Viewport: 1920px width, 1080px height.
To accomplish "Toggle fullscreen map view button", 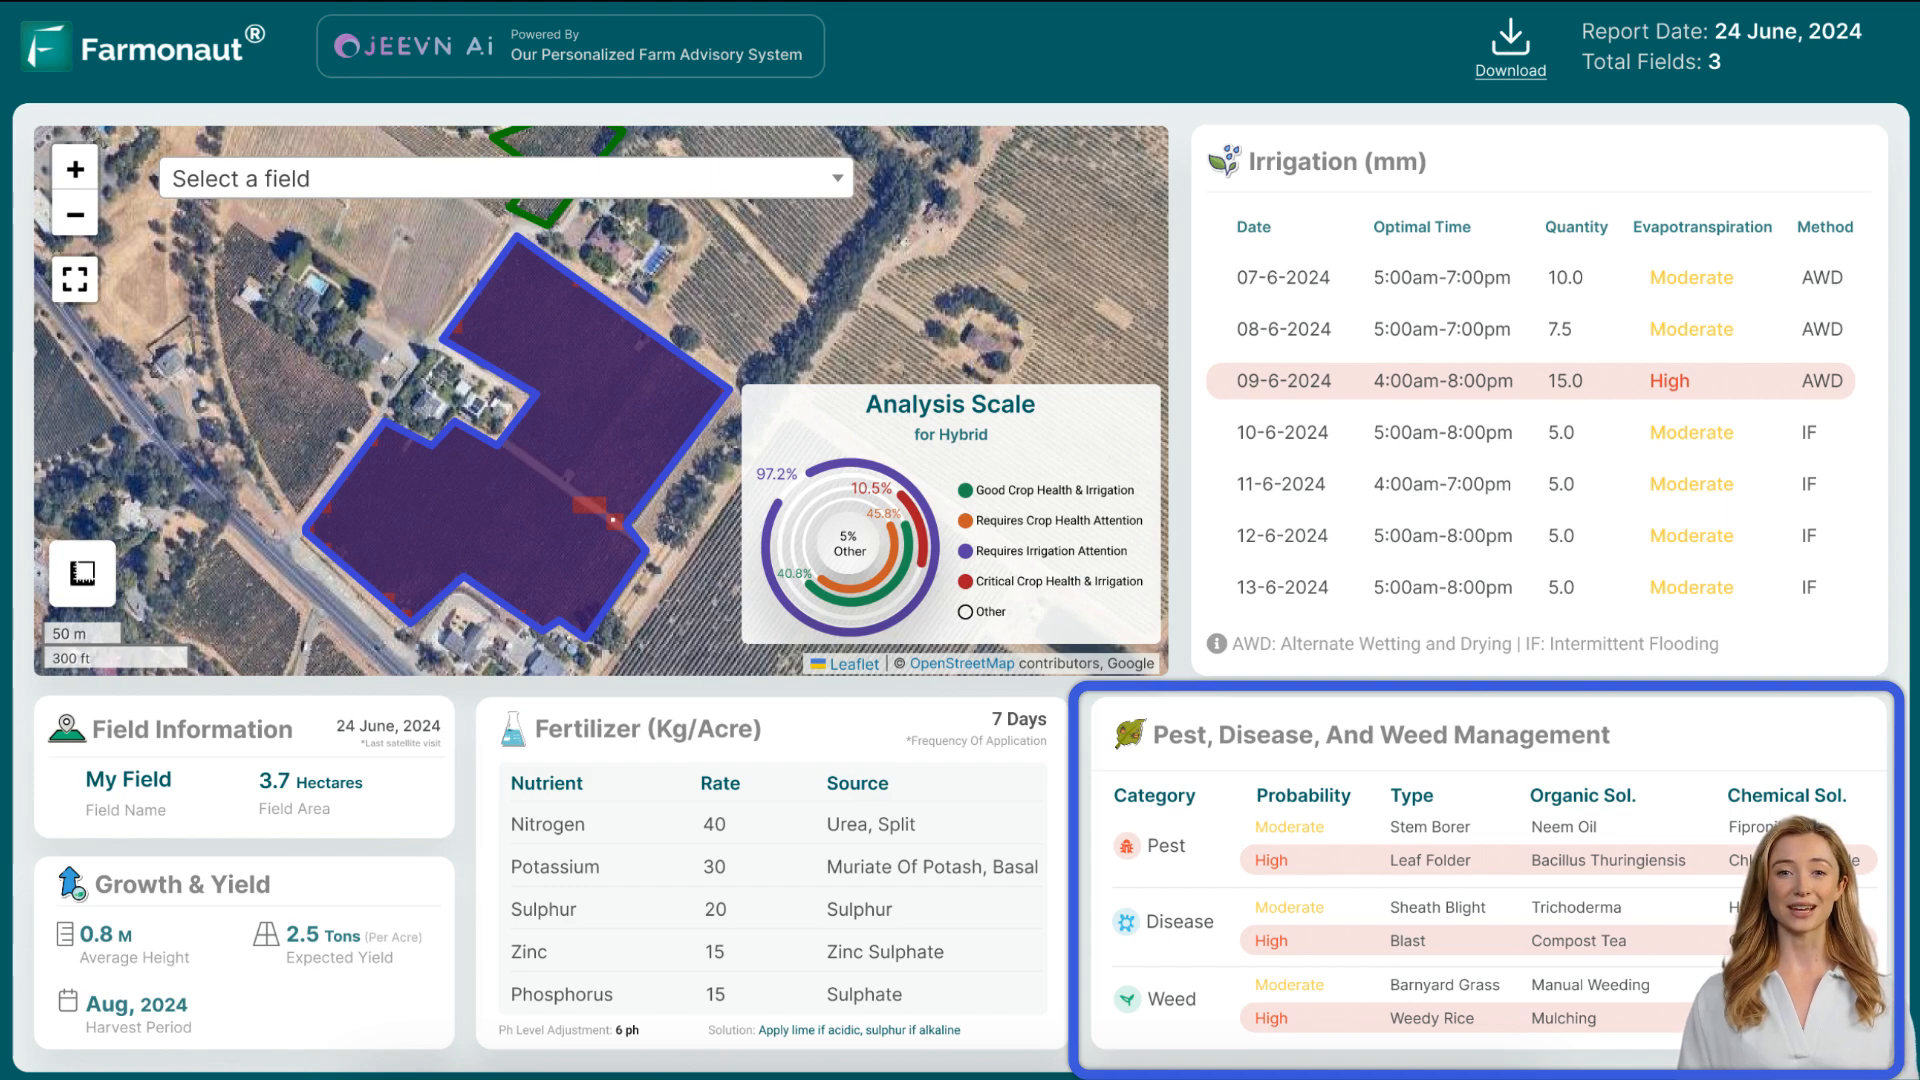I will coord(75,278).
